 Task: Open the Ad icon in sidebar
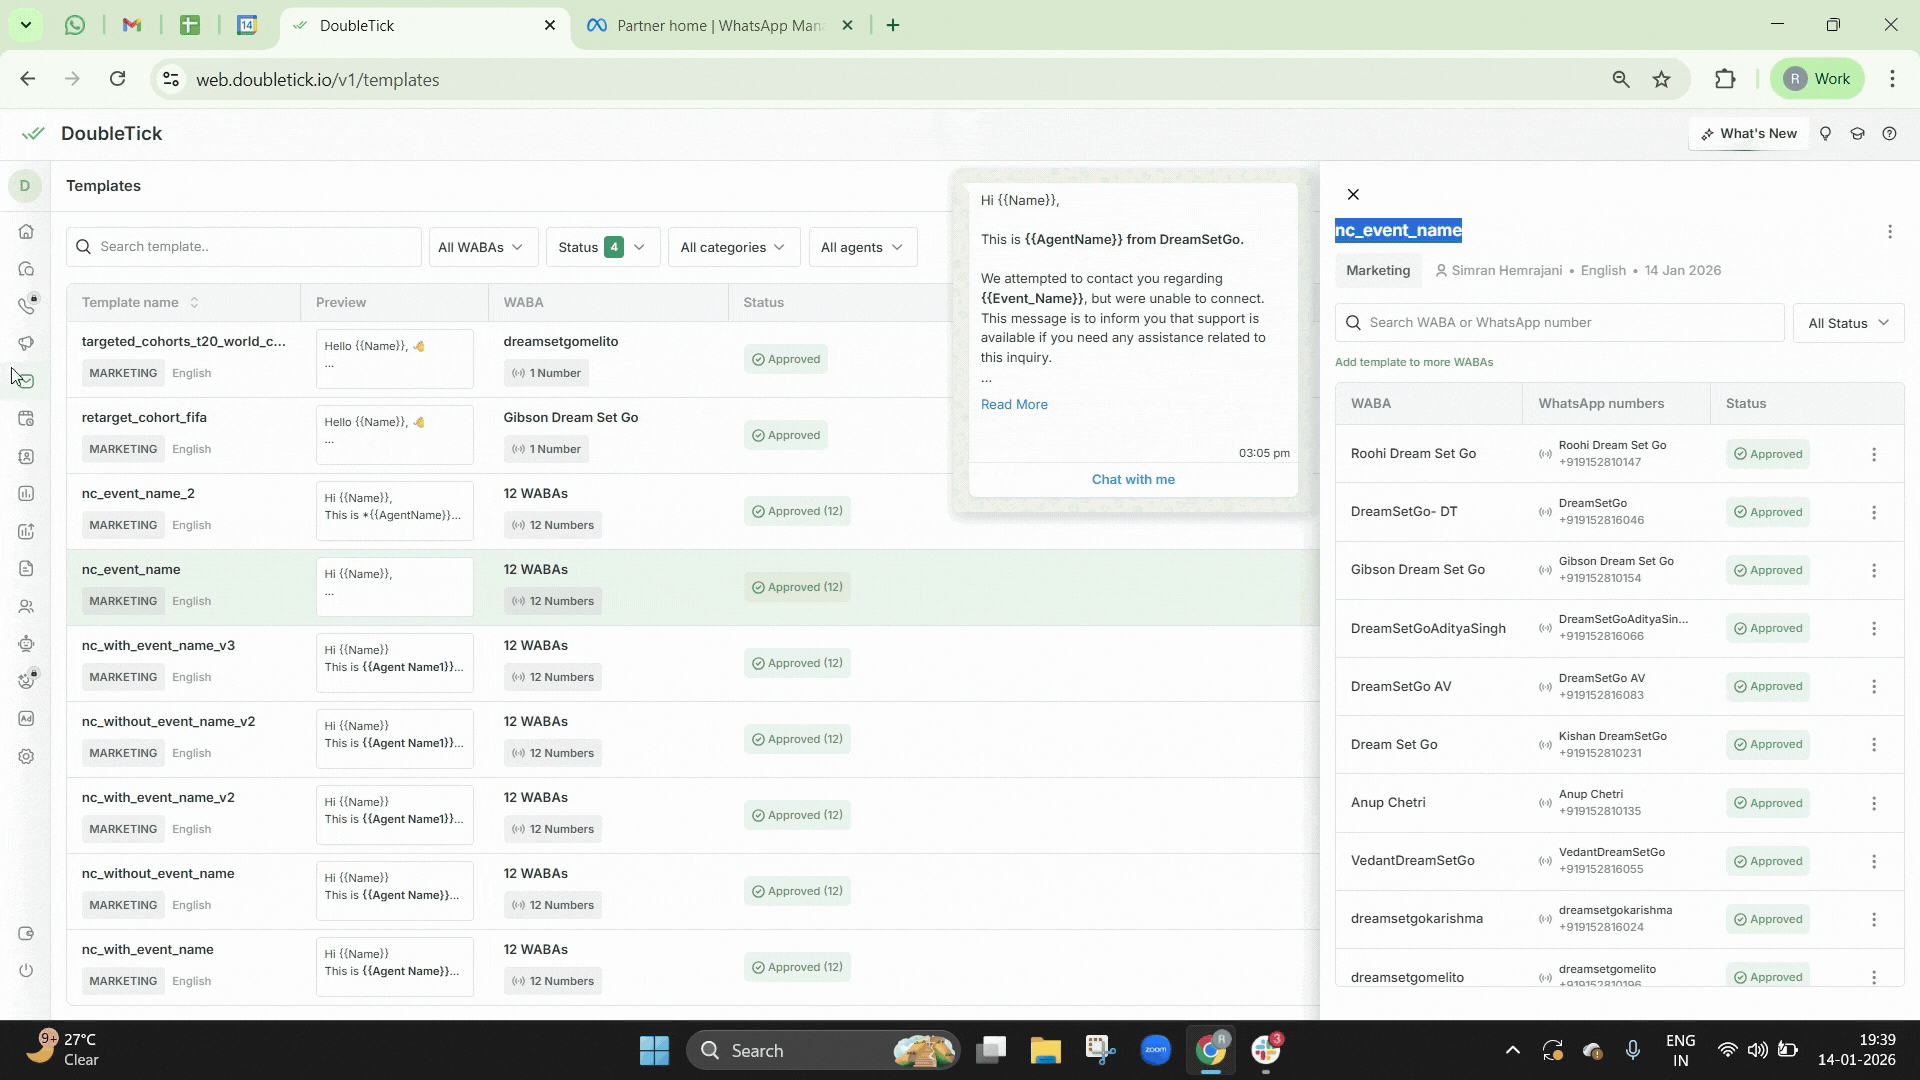(26, 719)
